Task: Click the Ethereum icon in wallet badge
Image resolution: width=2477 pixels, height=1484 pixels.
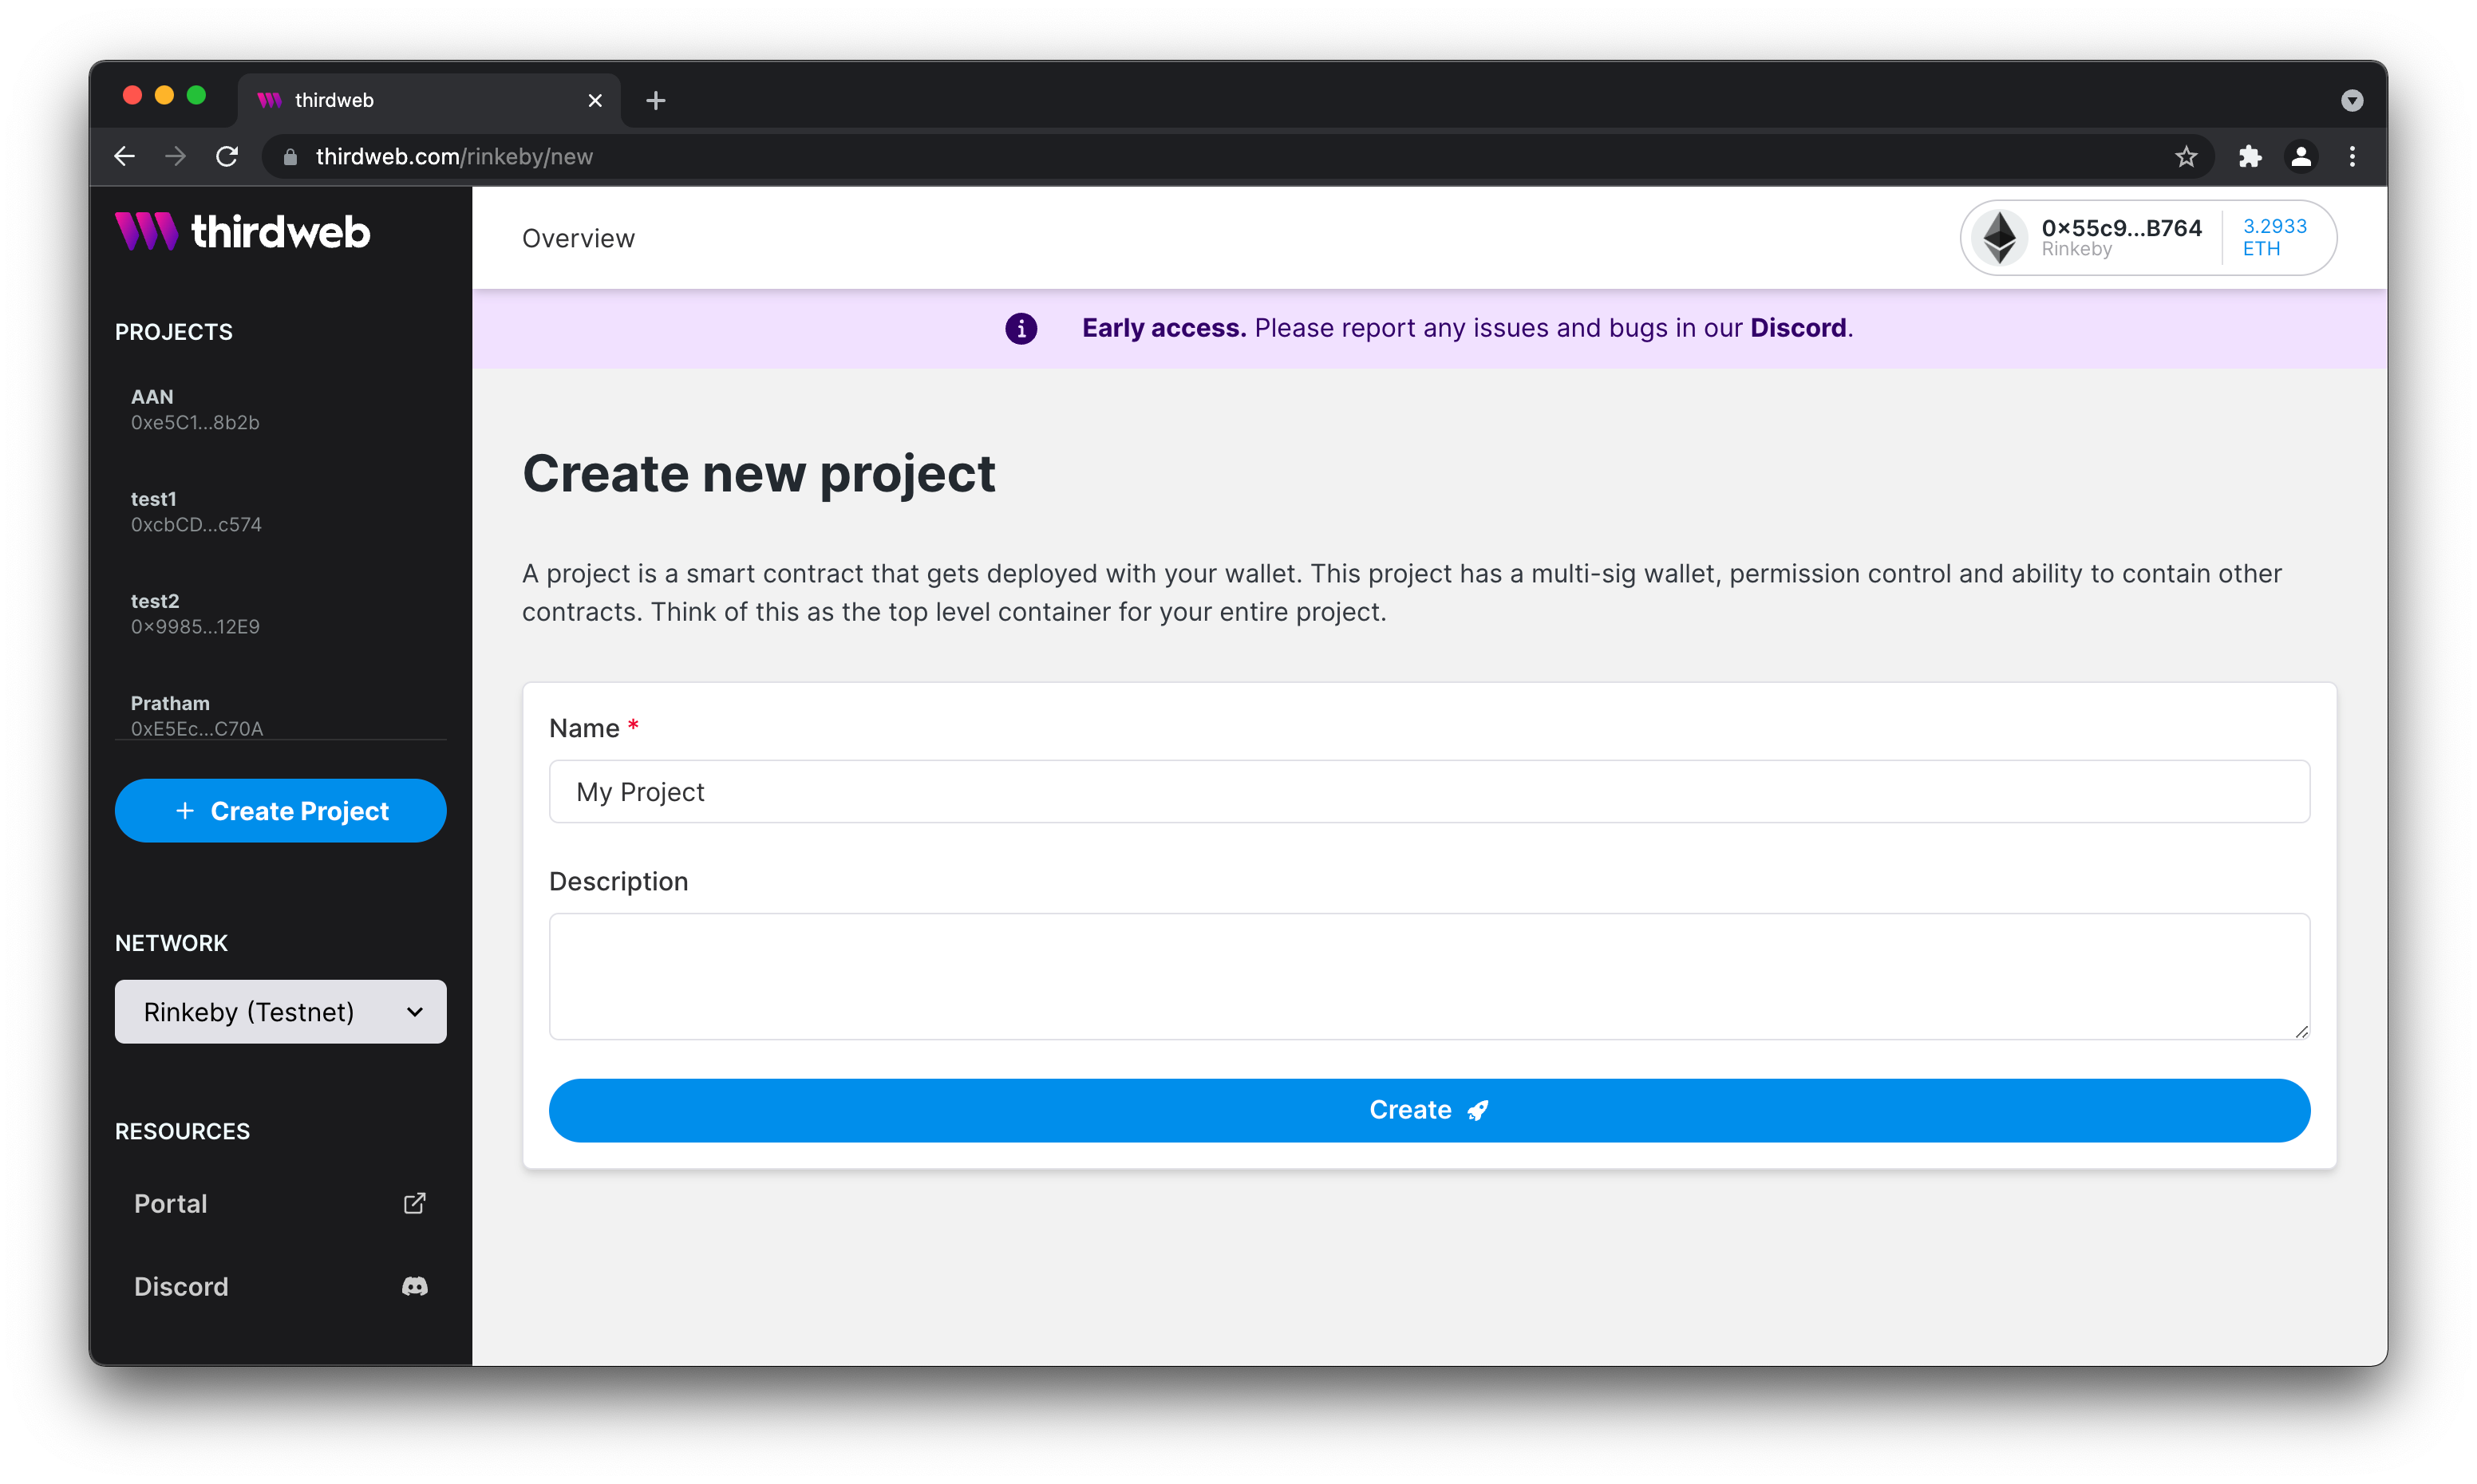Action: (x=1999, y=237)
